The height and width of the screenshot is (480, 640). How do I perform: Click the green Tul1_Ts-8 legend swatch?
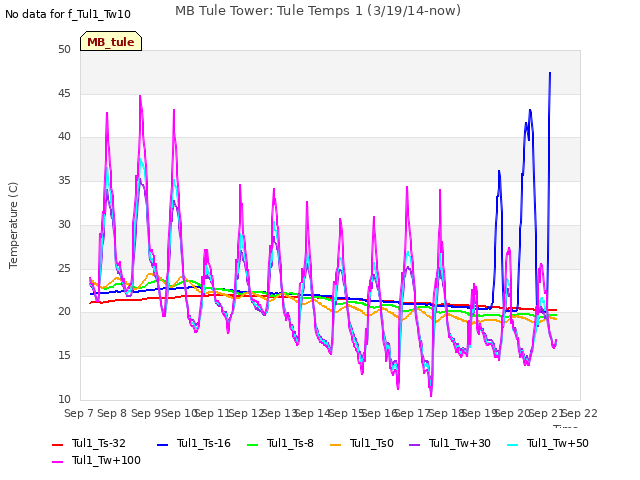point(253,444)
